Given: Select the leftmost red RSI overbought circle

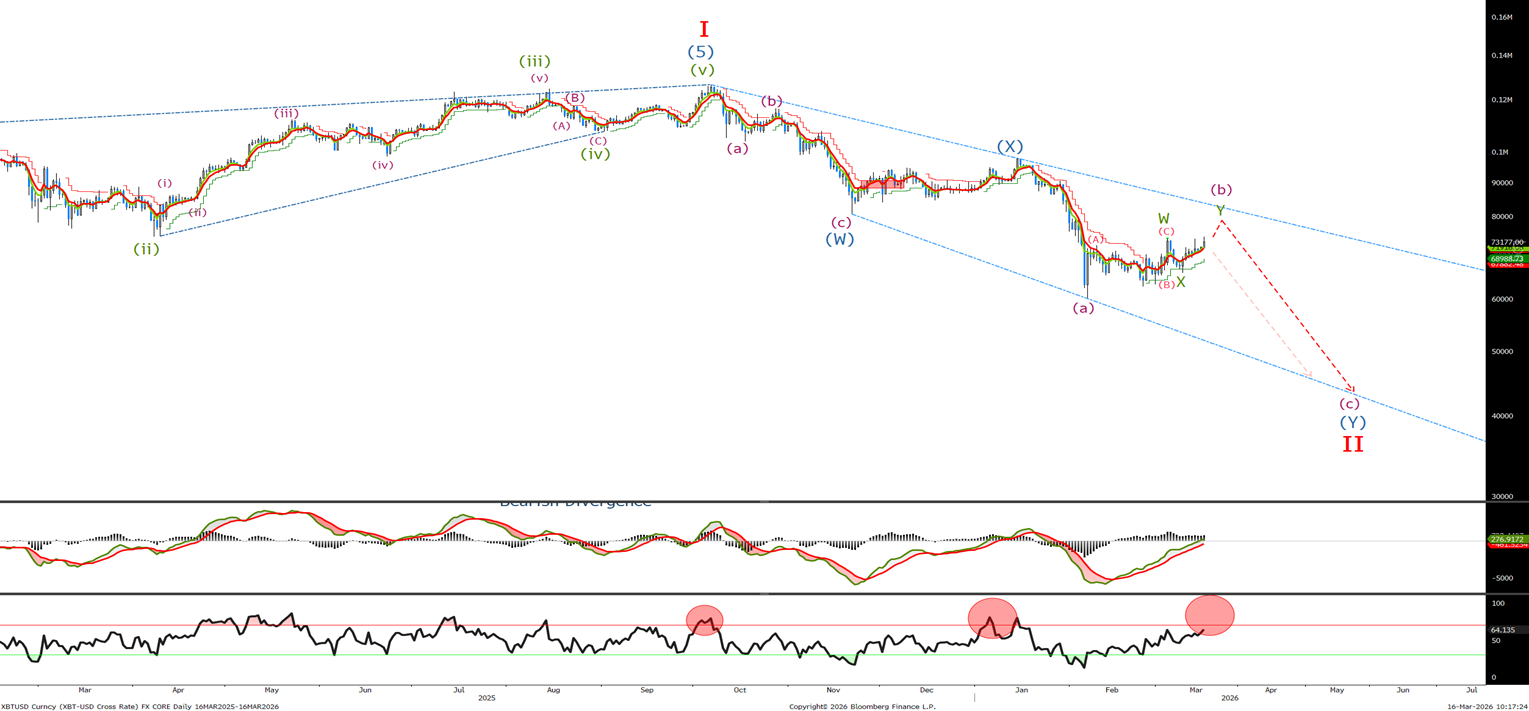Looking at the screenshot, I should coord(704,620).
